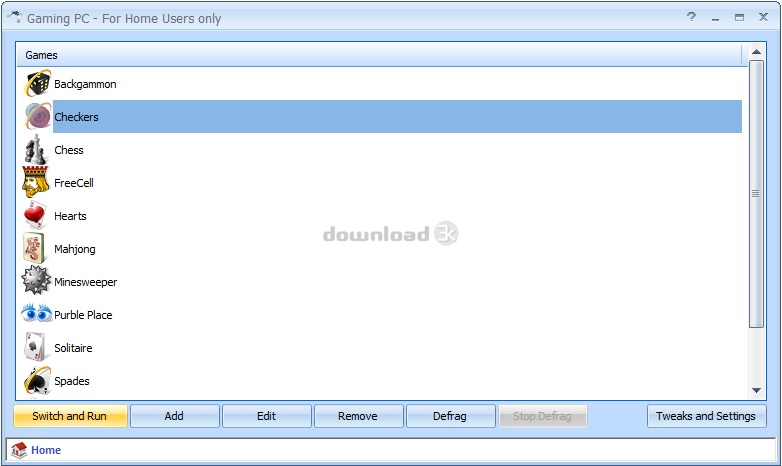Click the Hearts red heart icon
Screen dimensions: 782x466
tap(35, 215)
